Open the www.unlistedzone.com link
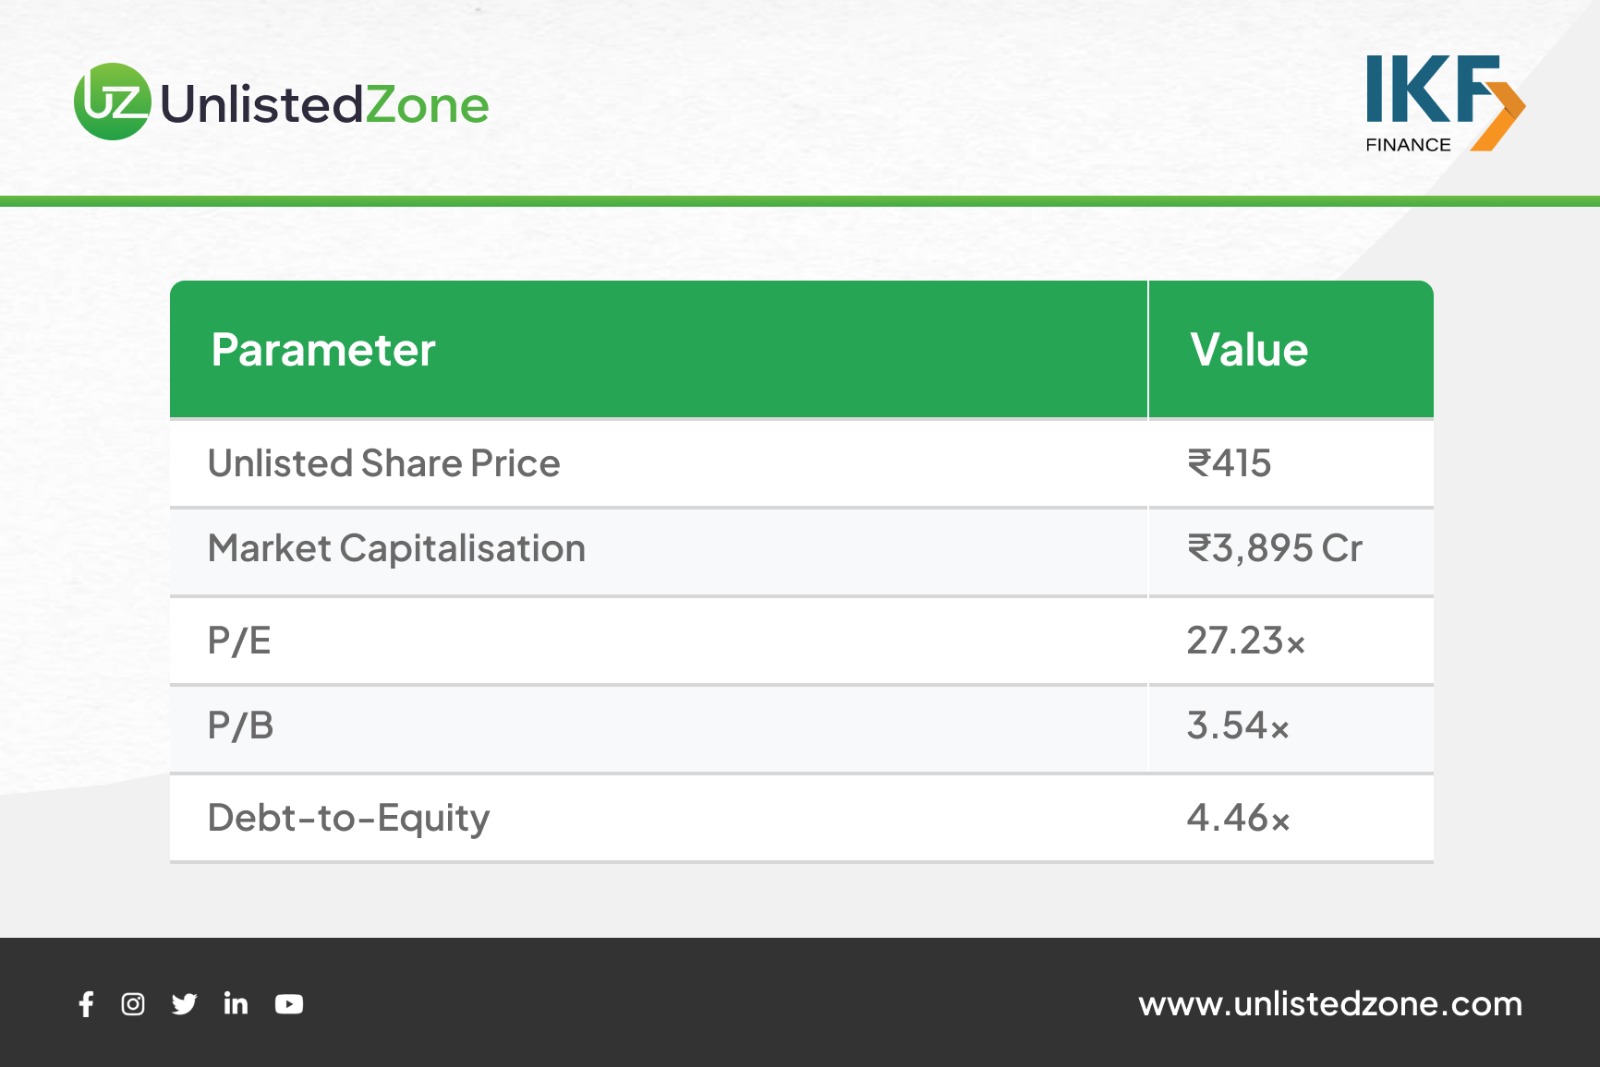 click(x=1329, y=1004)
